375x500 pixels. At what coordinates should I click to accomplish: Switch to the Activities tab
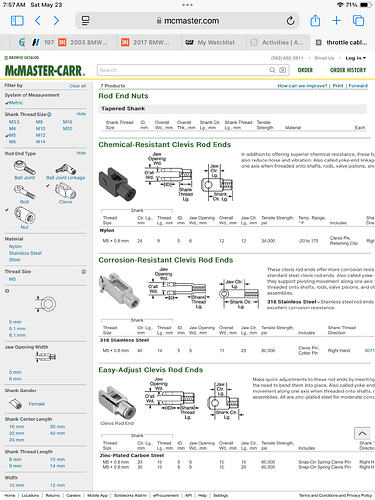pyautogui.click(x=277, y=42)
